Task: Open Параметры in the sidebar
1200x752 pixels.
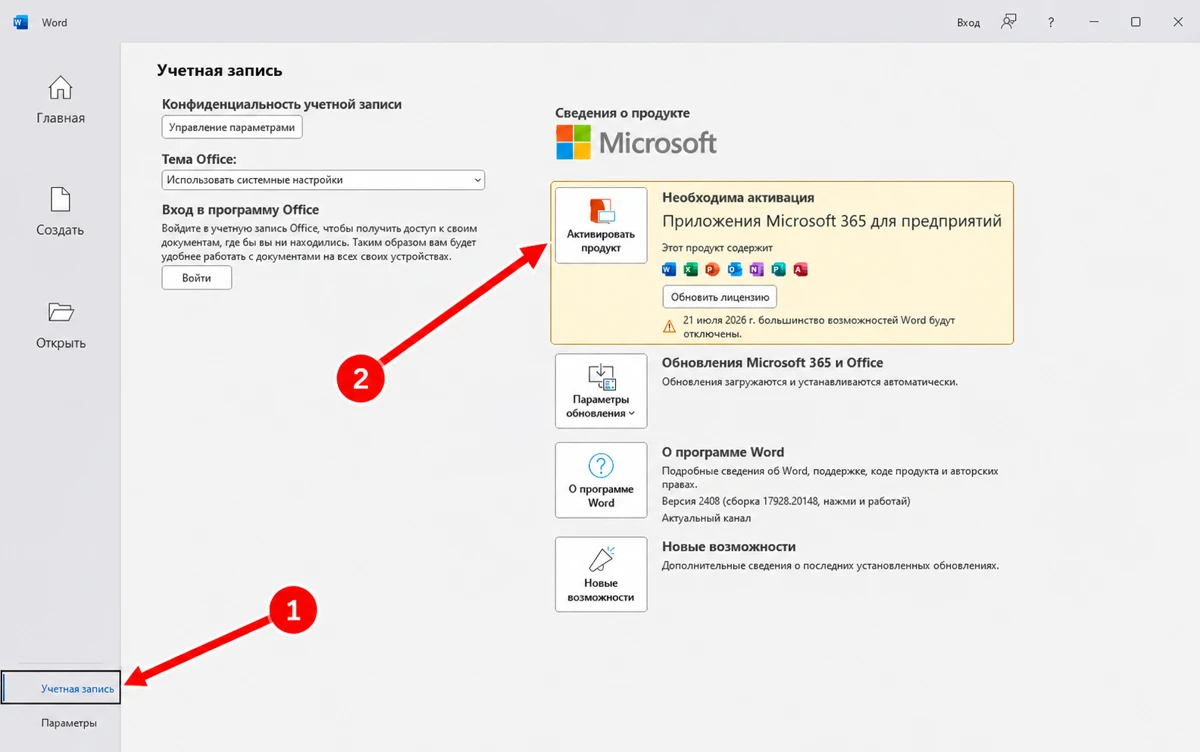Action: (x=69, y=723)
